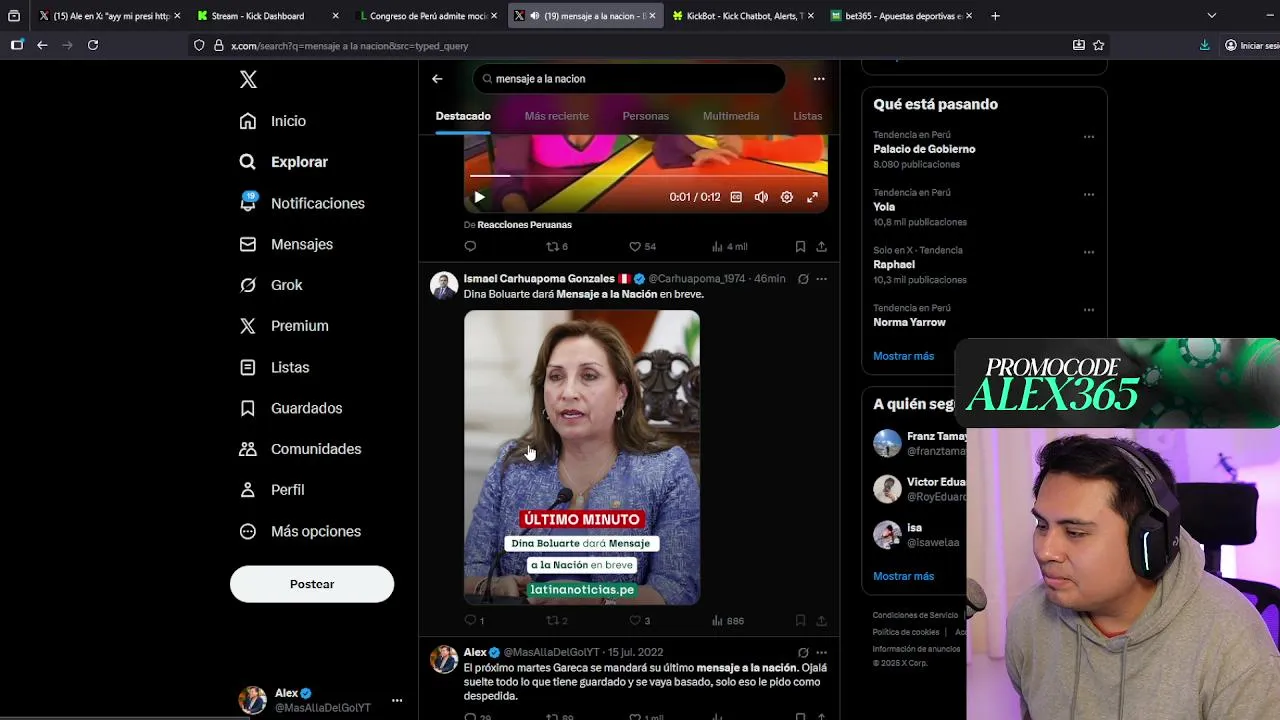Bookmark this page with star icon
Image resolution: width=1280 pixels, height=720 pixels.
1099,45
